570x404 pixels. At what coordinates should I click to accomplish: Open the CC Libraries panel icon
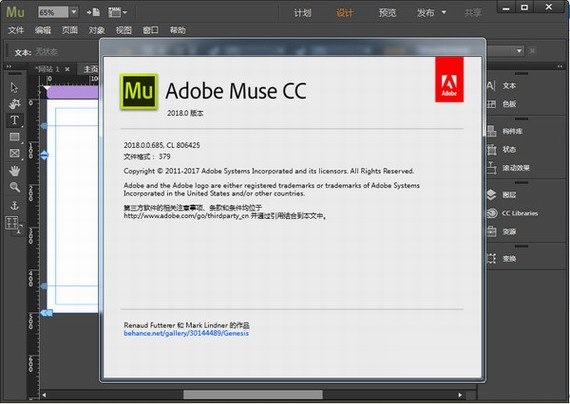click(x=491, y=213)
